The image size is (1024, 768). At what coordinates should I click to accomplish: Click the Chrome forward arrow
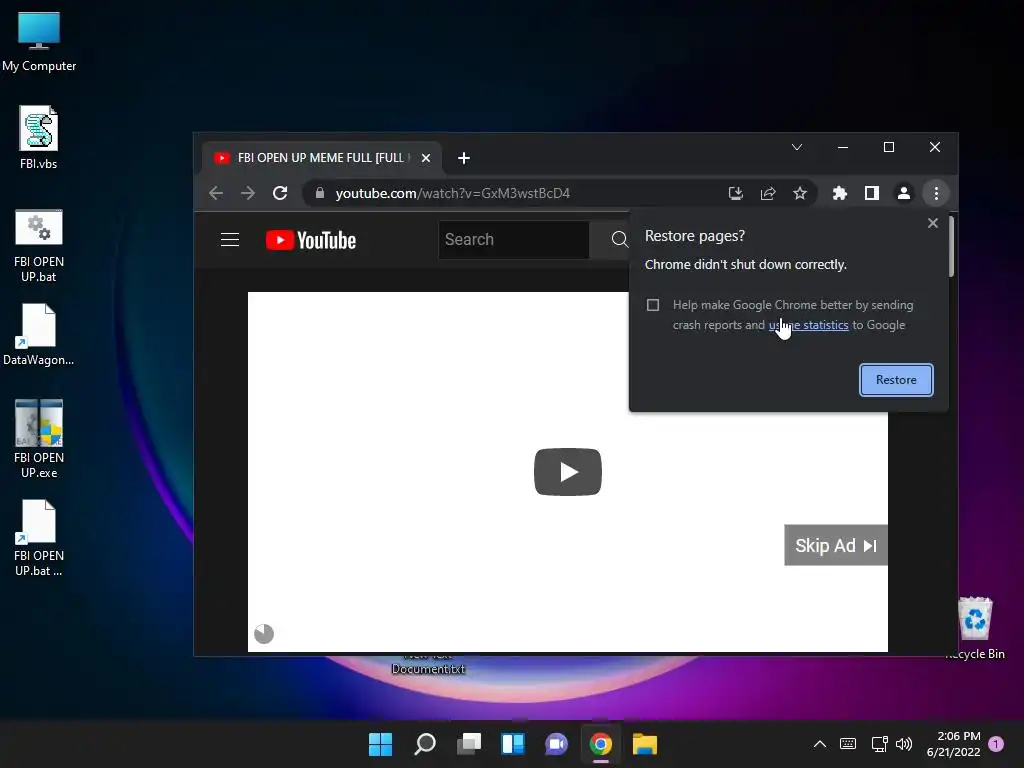tap(248, 193)
